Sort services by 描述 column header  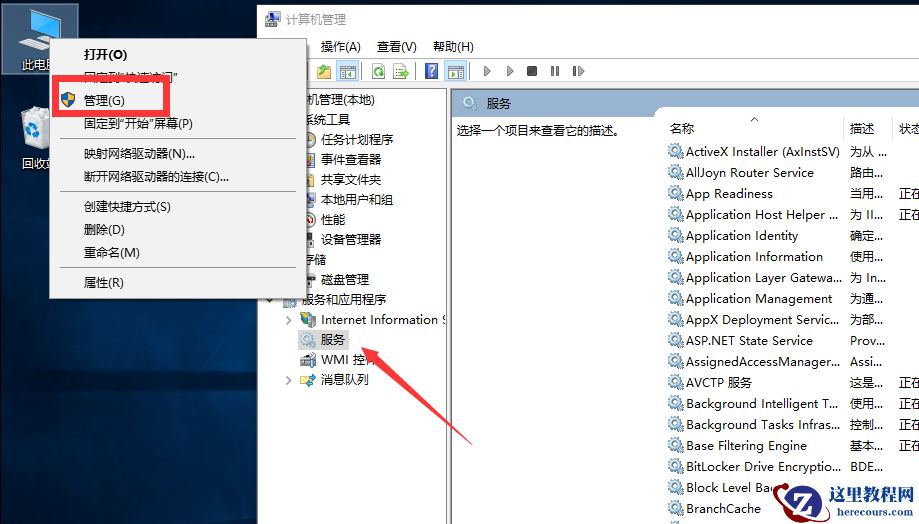[862, 128]
